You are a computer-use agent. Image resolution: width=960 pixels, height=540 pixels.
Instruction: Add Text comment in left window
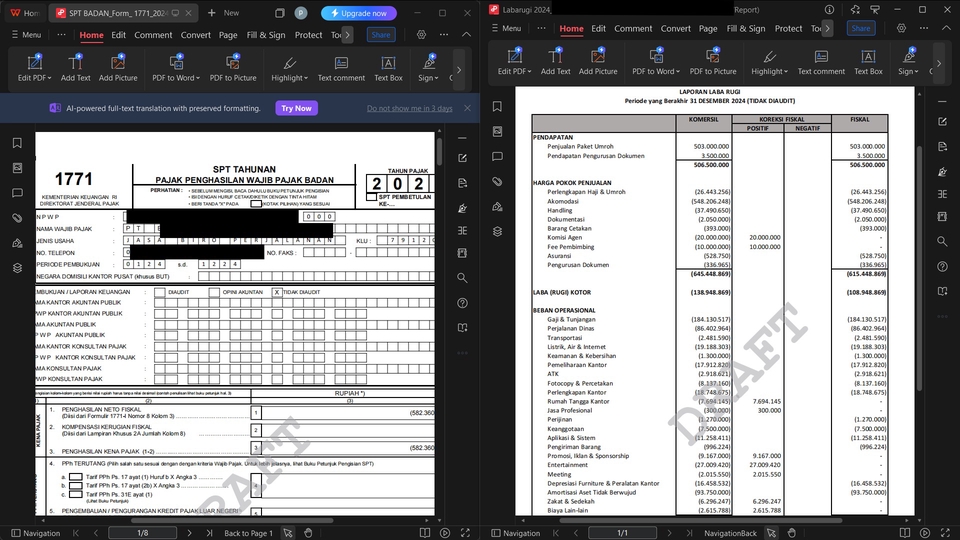pyautogui.click(x=341, y=67)
